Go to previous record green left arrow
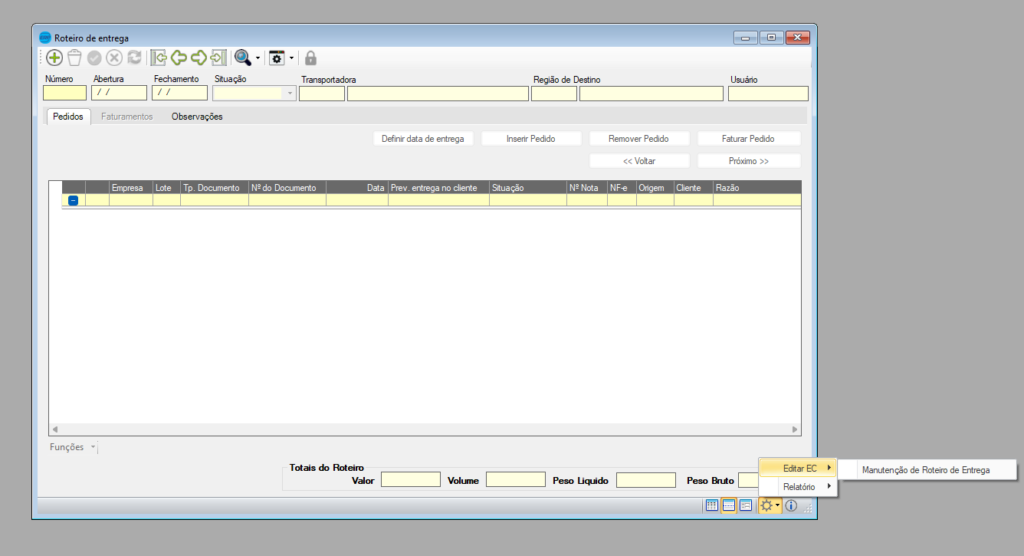The image size is (1024, 556). pos(178,58)
